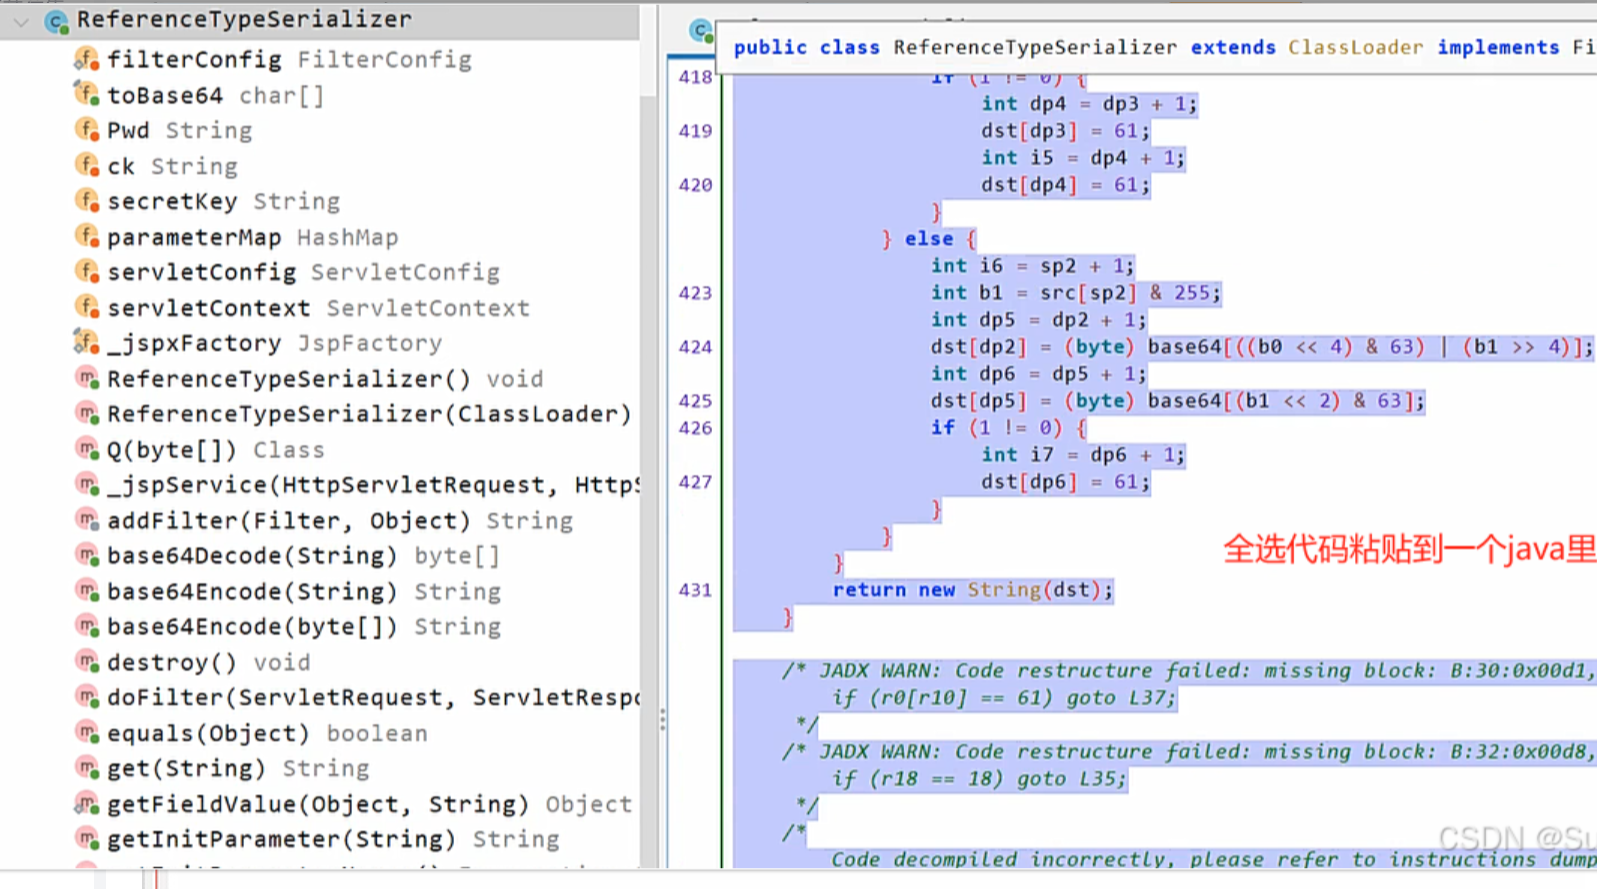Click the 'int dp5 = dp2 + 1;' line
This screenshot has height=889, width=1597.
point(1038,320)
